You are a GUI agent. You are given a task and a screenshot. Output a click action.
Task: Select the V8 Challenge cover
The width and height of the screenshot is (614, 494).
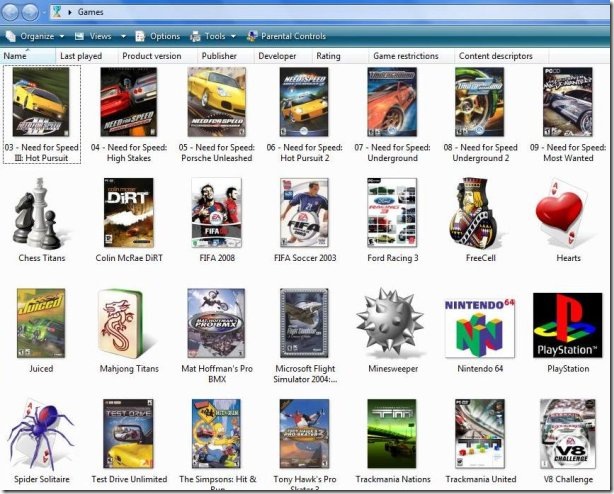568,434
